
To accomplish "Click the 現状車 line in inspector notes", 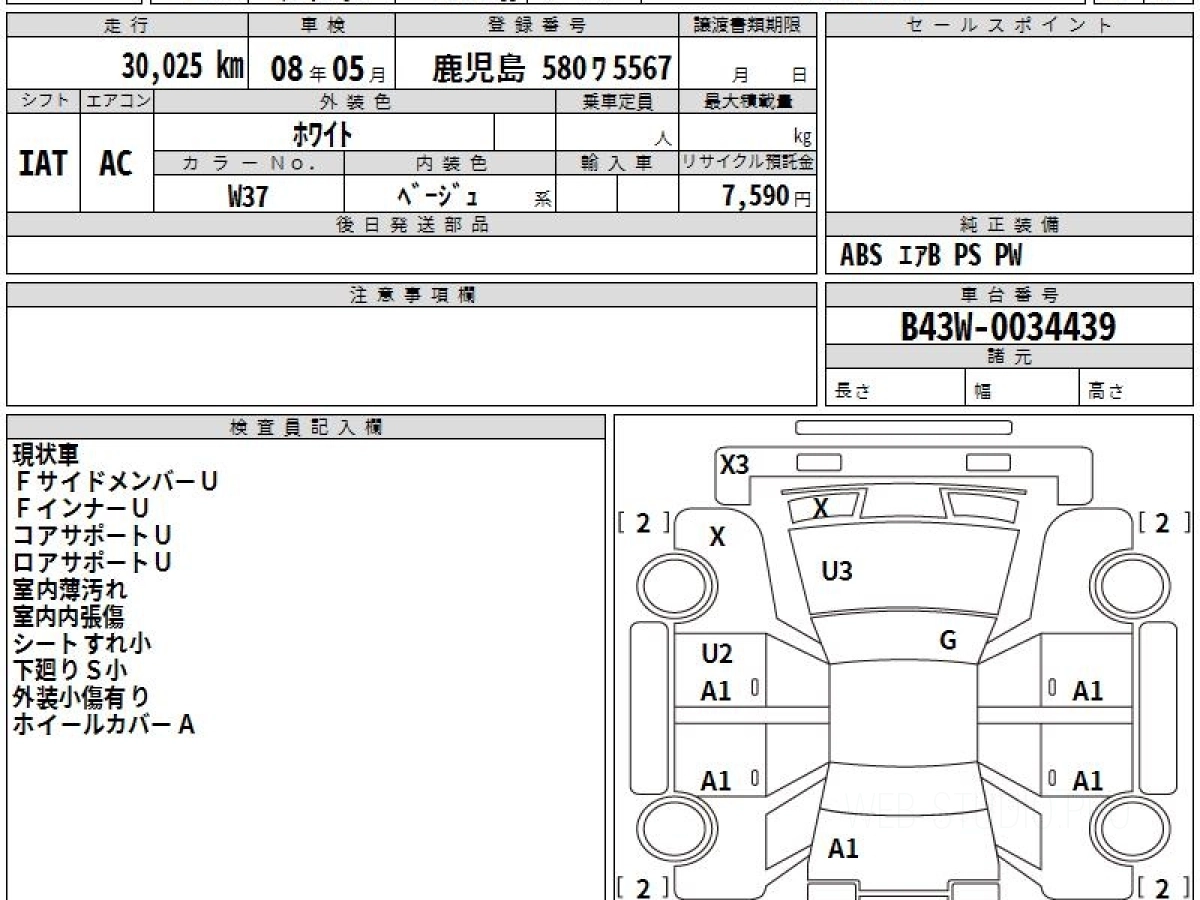I will 45,455.
